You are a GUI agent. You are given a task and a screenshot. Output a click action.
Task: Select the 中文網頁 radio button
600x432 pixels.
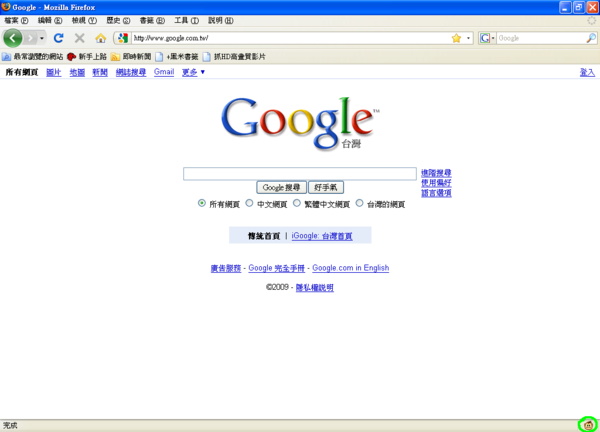pyautogui.click(x=249, y=203)
